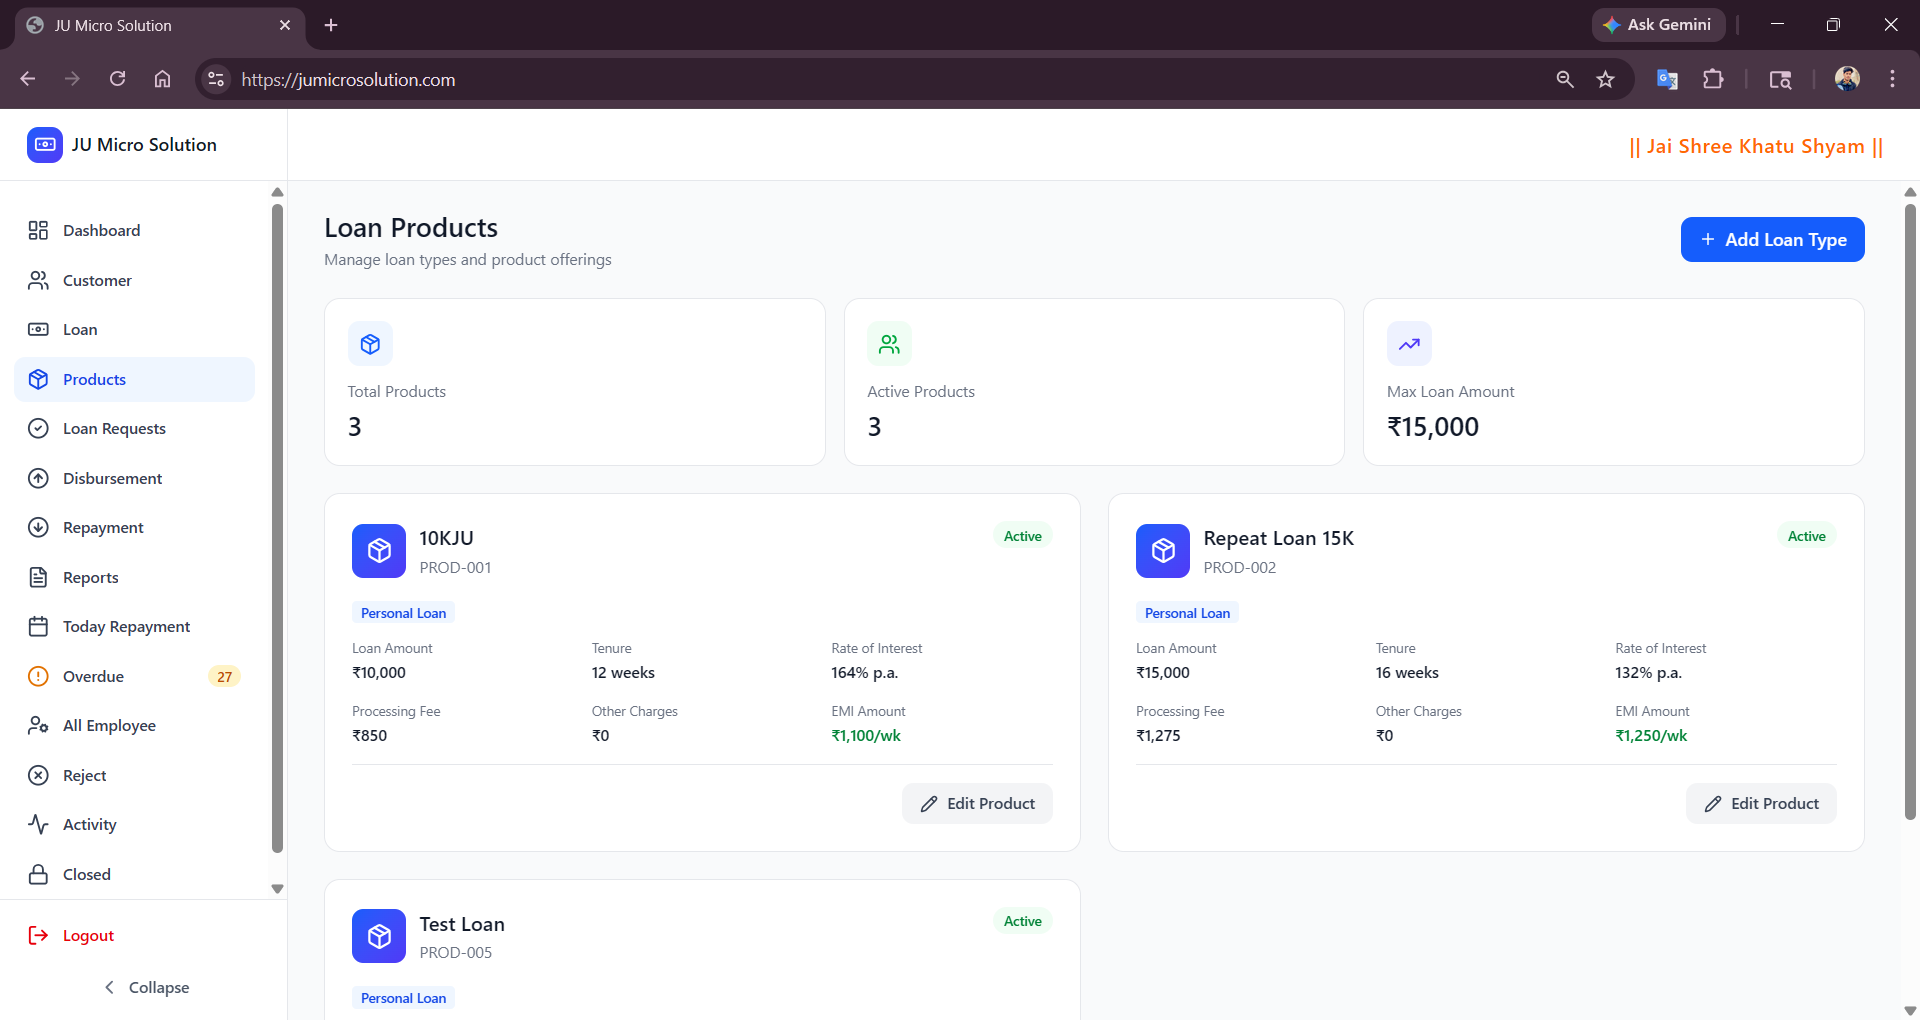Viewport: 1920px width, 1020px height.
Task: Open the browser Extensions puzzle icon
Action: (1713, 79)
